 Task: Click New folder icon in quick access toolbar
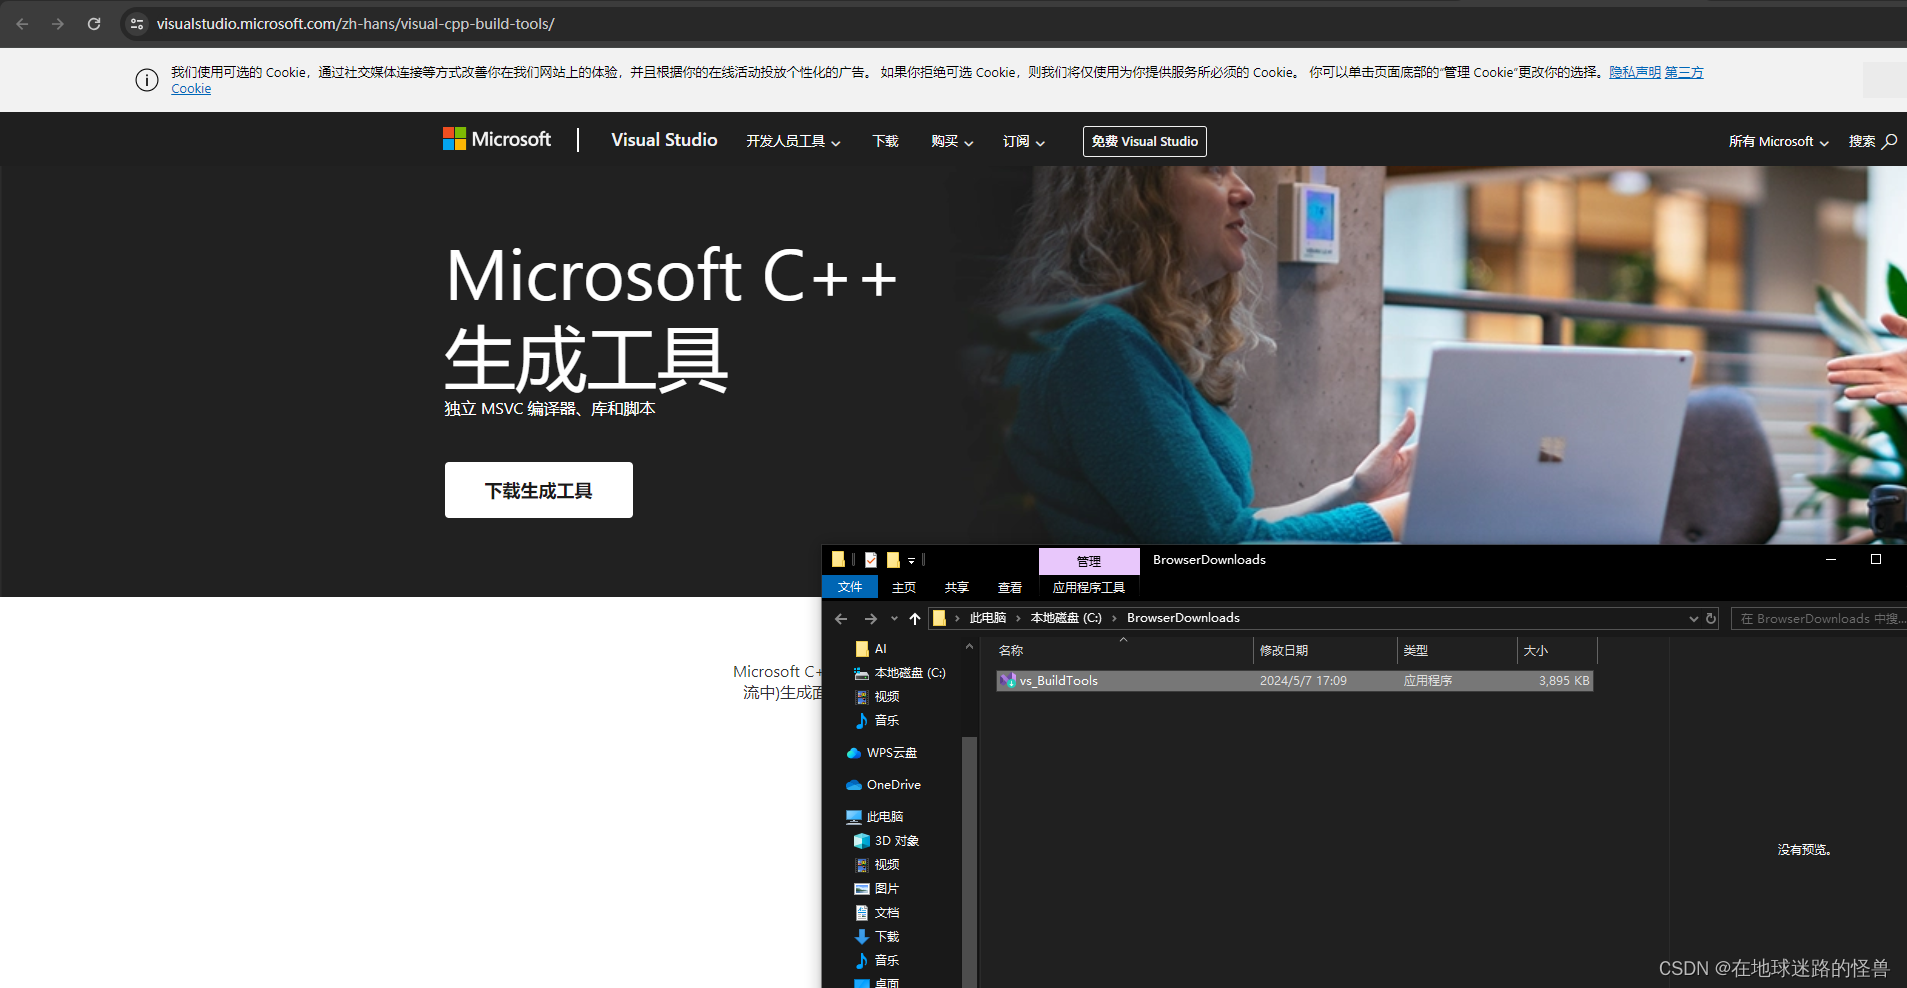[893, 560]
